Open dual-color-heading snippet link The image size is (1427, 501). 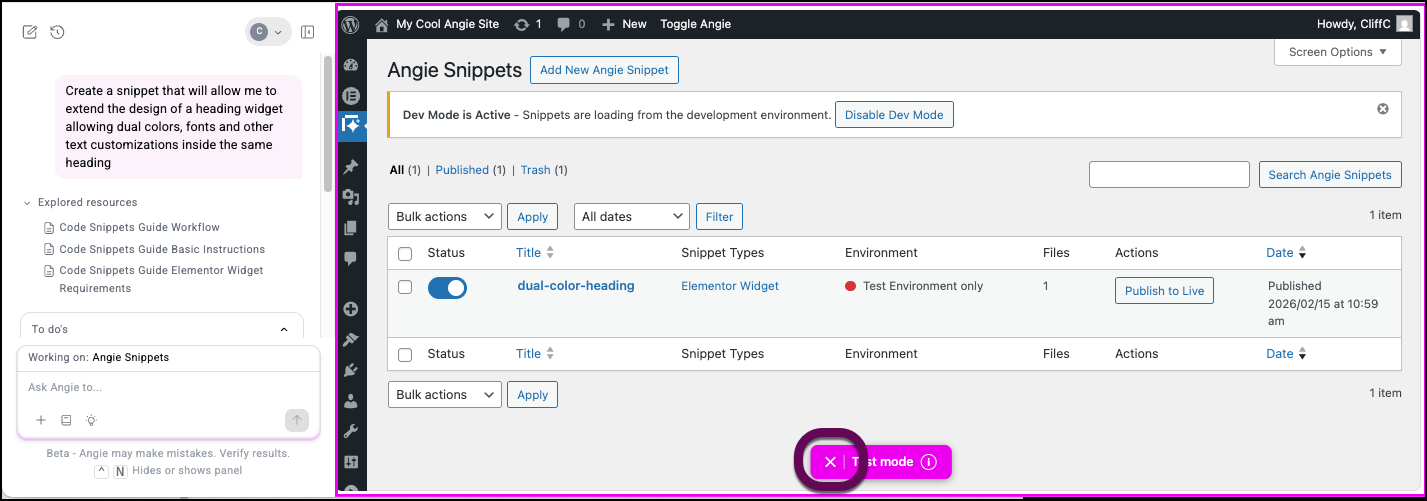pos(576,286)
